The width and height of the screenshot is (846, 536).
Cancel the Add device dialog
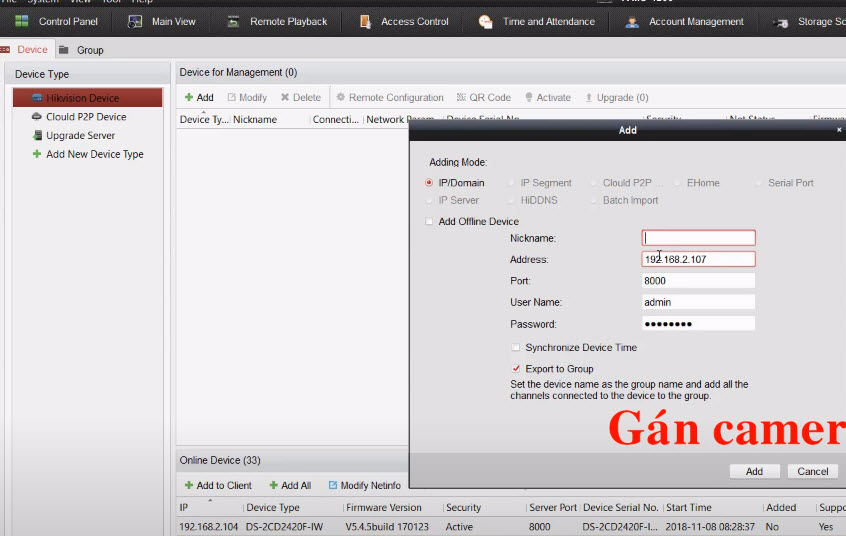coord(813,471)
